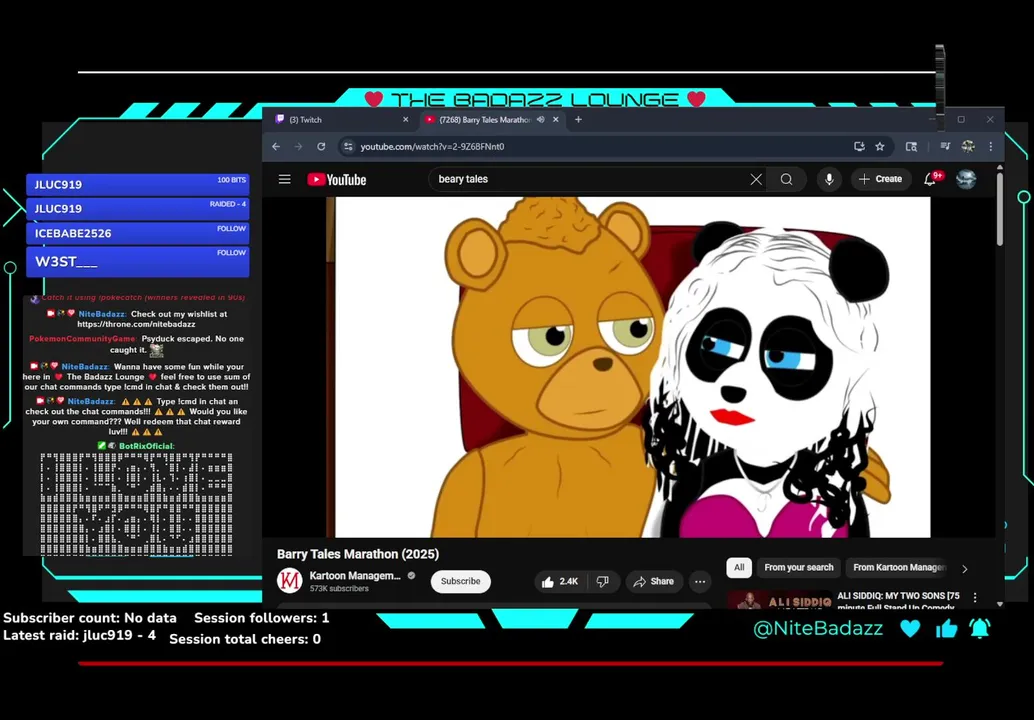The height and width of the screenshot is (720, 1034).
Task: Click the YouTube page vertical scrollbar
Action: click(1000, 211)
